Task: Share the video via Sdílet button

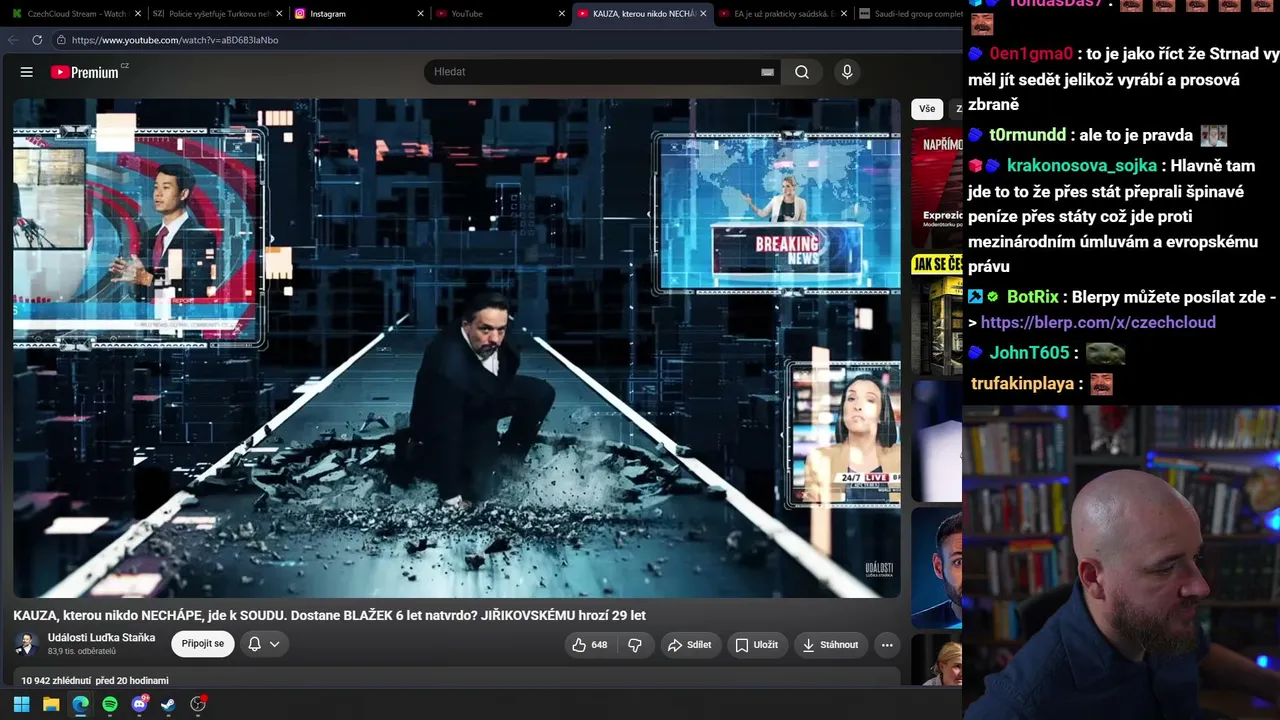Action: 689,645
